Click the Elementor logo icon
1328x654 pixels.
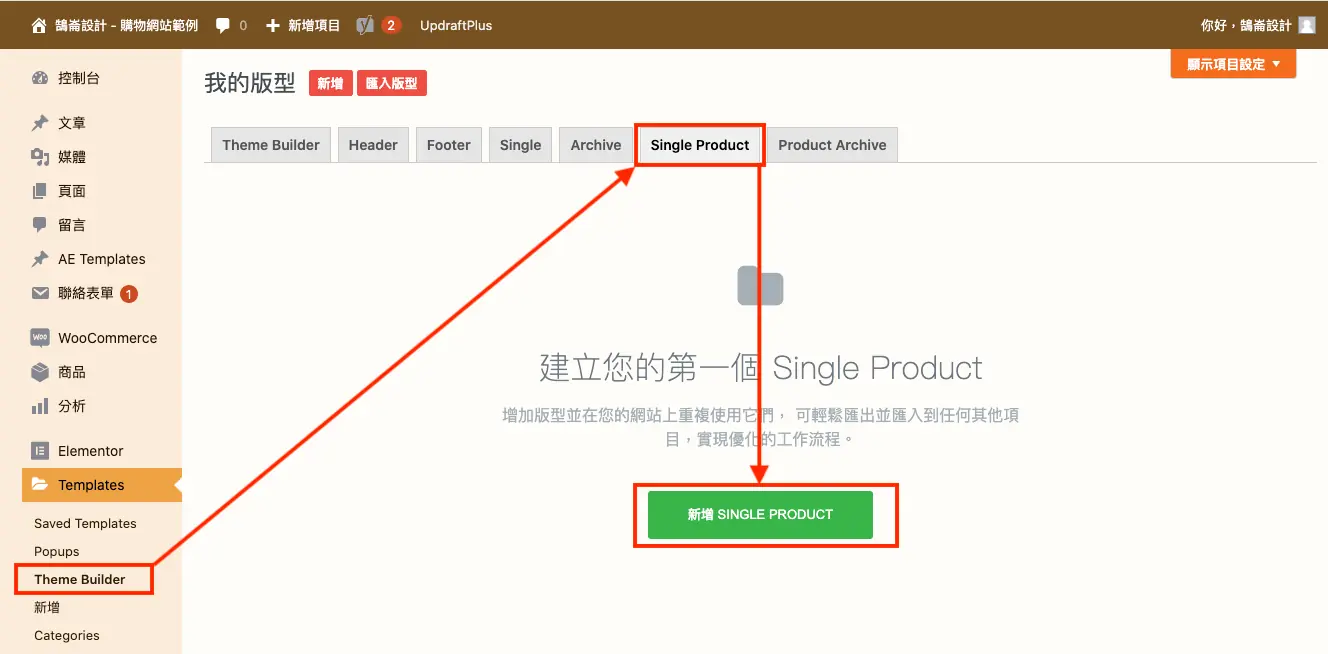[x=40, y=451]
